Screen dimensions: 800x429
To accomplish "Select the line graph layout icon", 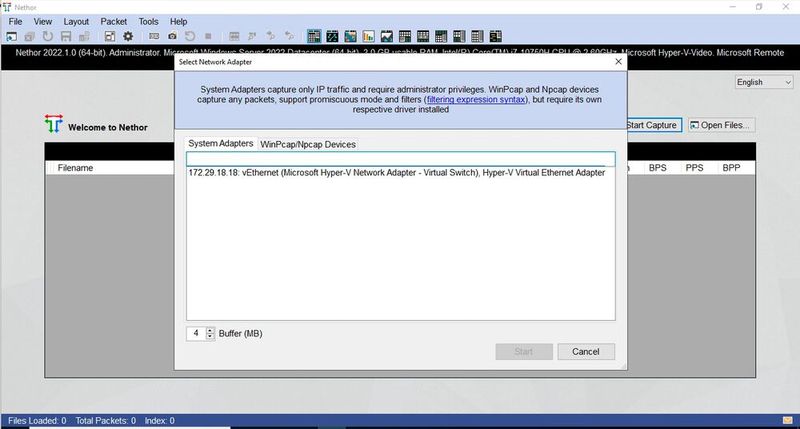I will pyautogui.click(x=387, y=36).
